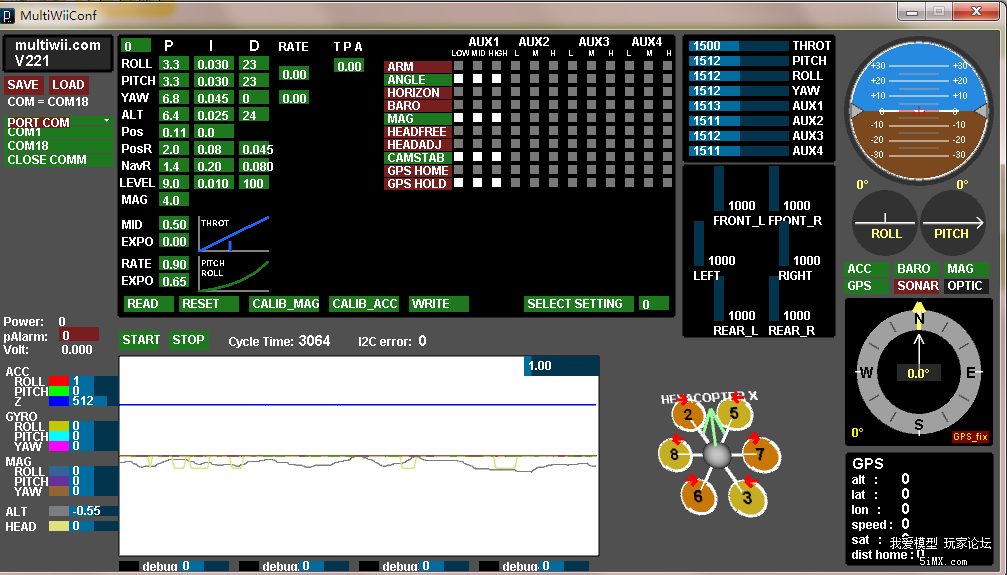Toggle HEAD yellow graph swatch
The width and height of the screenshot is (1007, 575).
click(58, 526)
